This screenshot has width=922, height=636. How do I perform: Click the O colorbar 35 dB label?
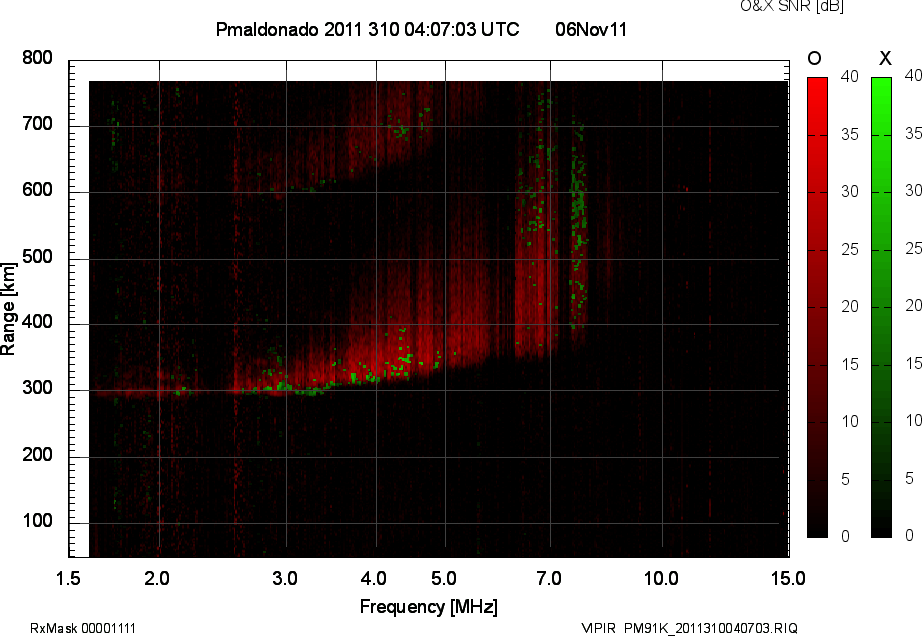pos(850,135)
